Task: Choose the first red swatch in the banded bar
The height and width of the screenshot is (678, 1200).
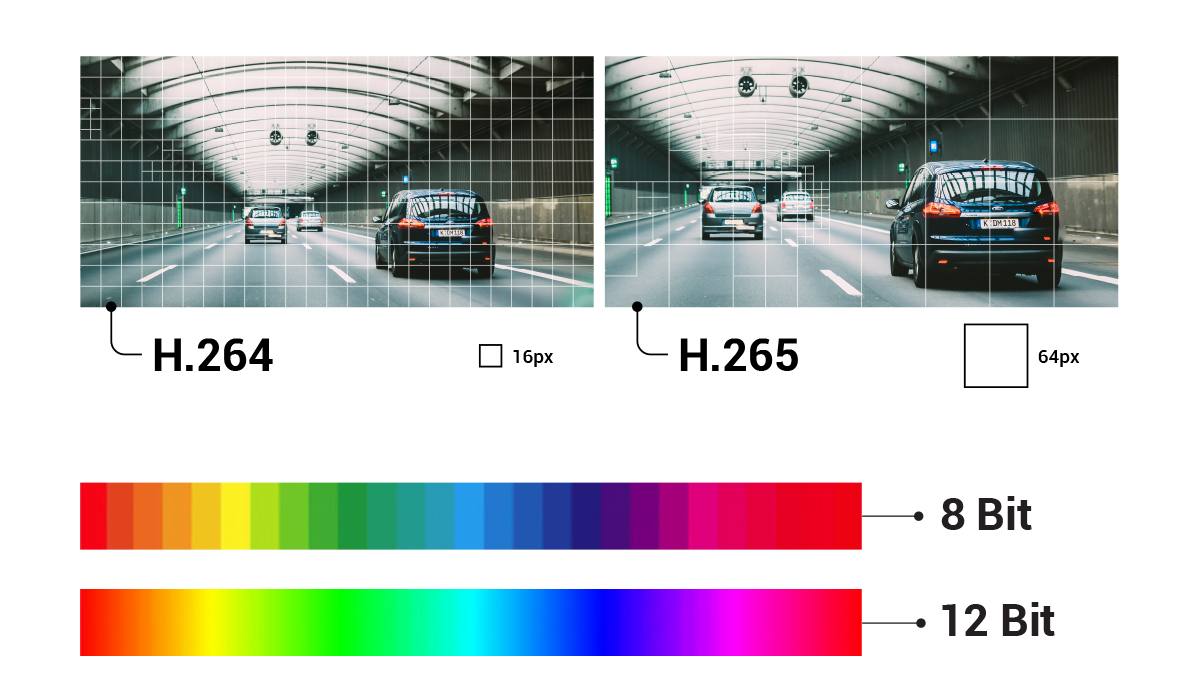Action: 93,516
